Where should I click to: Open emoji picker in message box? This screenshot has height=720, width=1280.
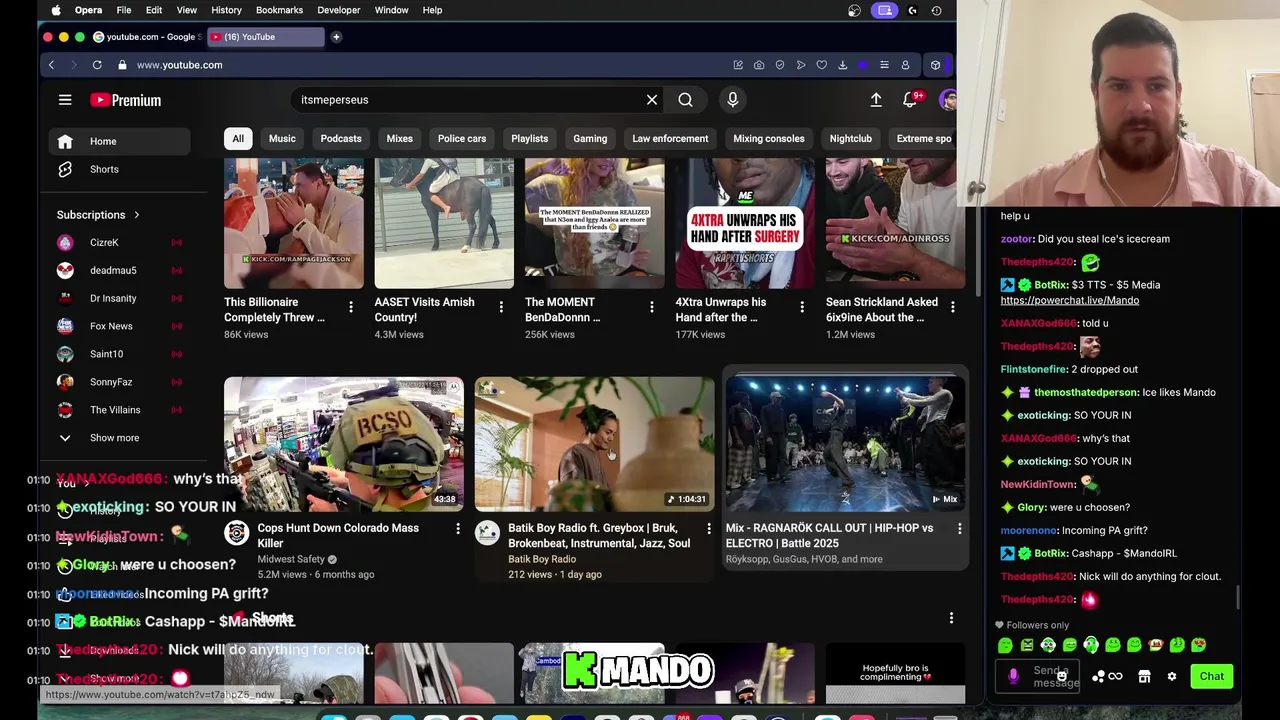coord(1061,677)
